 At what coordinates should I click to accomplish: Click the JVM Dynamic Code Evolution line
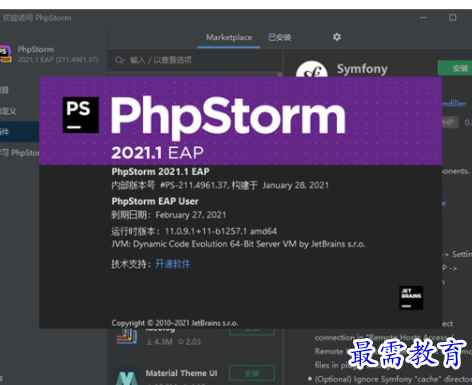(x=238, y=244)
